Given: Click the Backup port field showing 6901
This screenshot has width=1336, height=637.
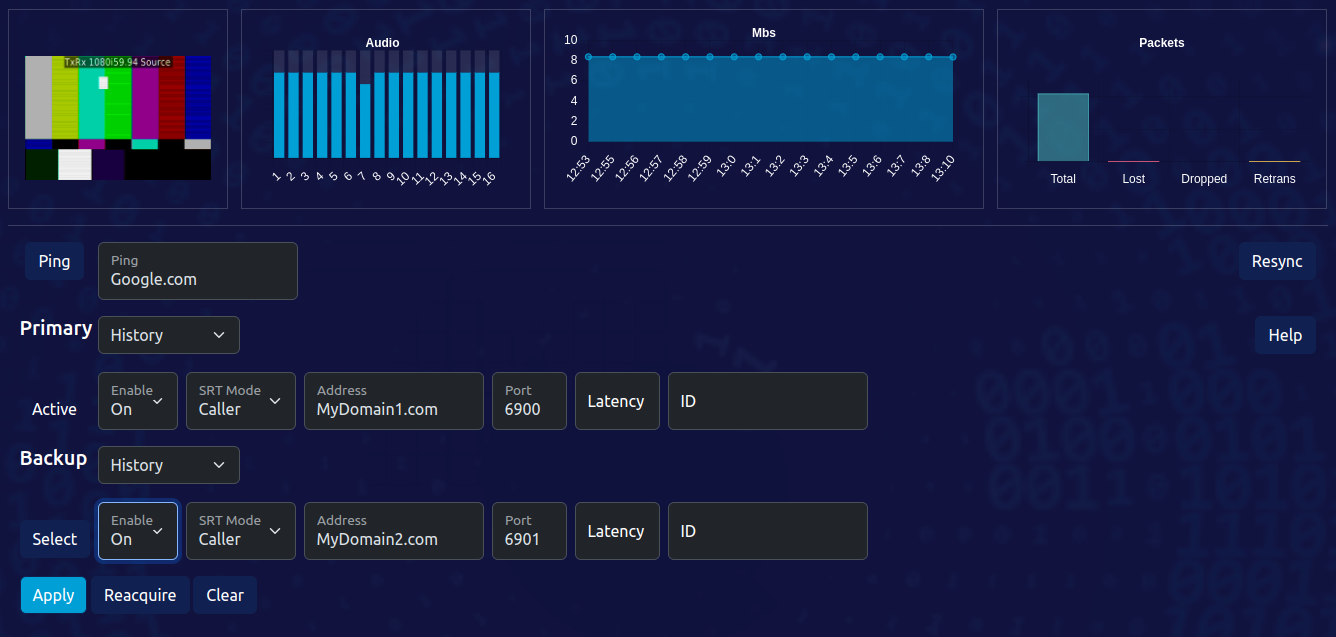Looking at the screenshot, I should point(529,531).
